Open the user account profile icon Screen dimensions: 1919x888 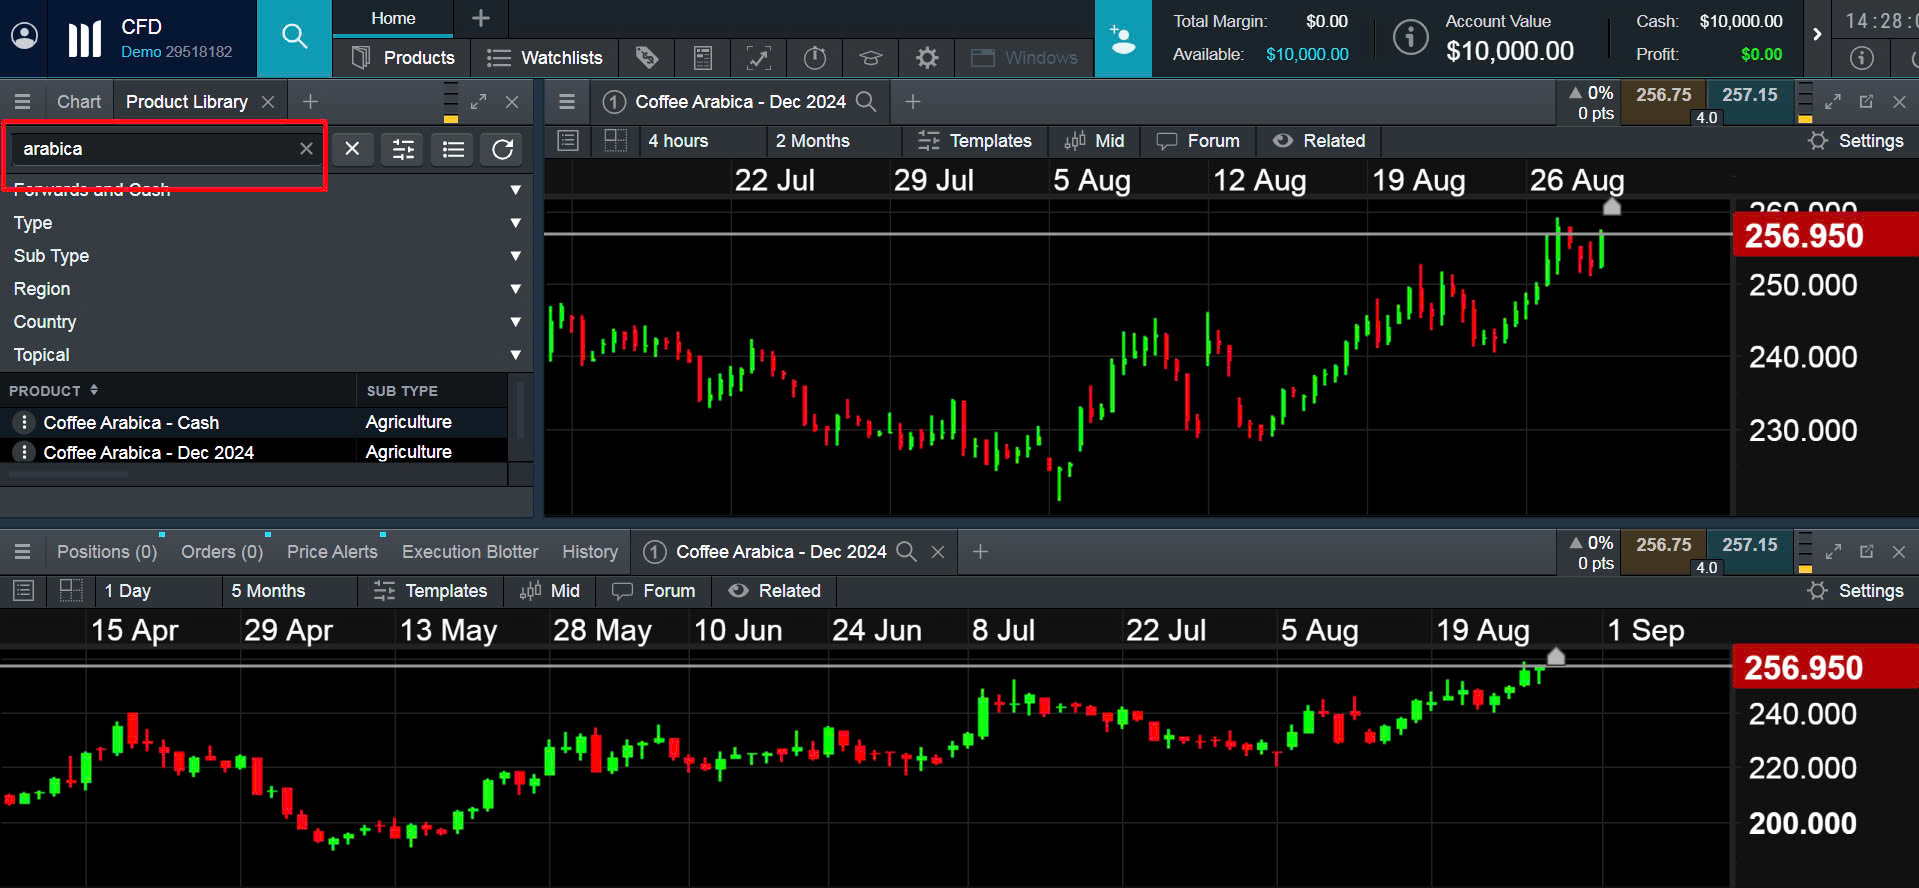tap(24, 37)
